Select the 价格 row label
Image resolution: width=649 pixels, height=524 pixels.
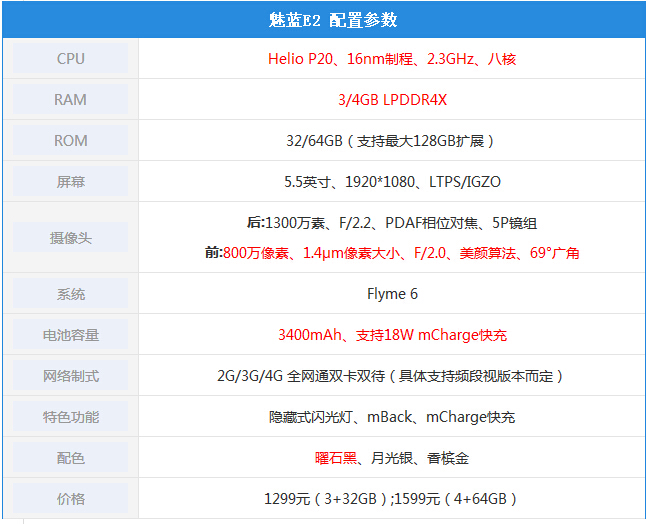71,499
